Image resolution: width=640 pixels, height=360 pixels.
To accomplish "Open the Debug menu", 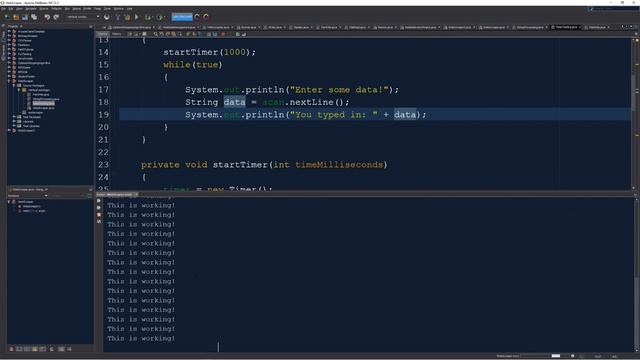I will [x=76, y=9].
